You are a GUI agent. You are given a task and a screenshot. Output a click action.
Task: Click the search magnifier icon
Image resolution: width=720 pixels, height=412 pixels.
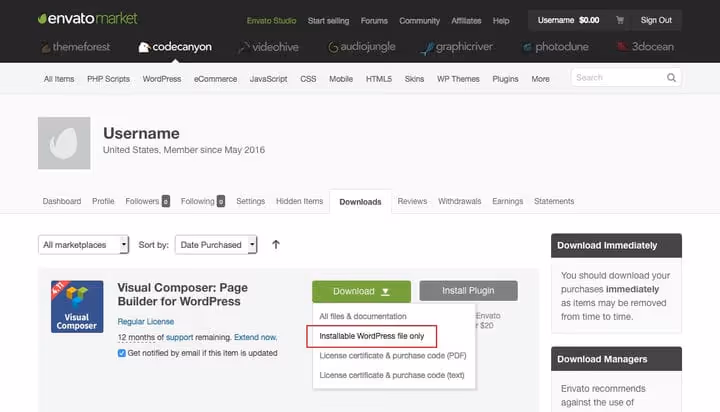coord(671,78)
